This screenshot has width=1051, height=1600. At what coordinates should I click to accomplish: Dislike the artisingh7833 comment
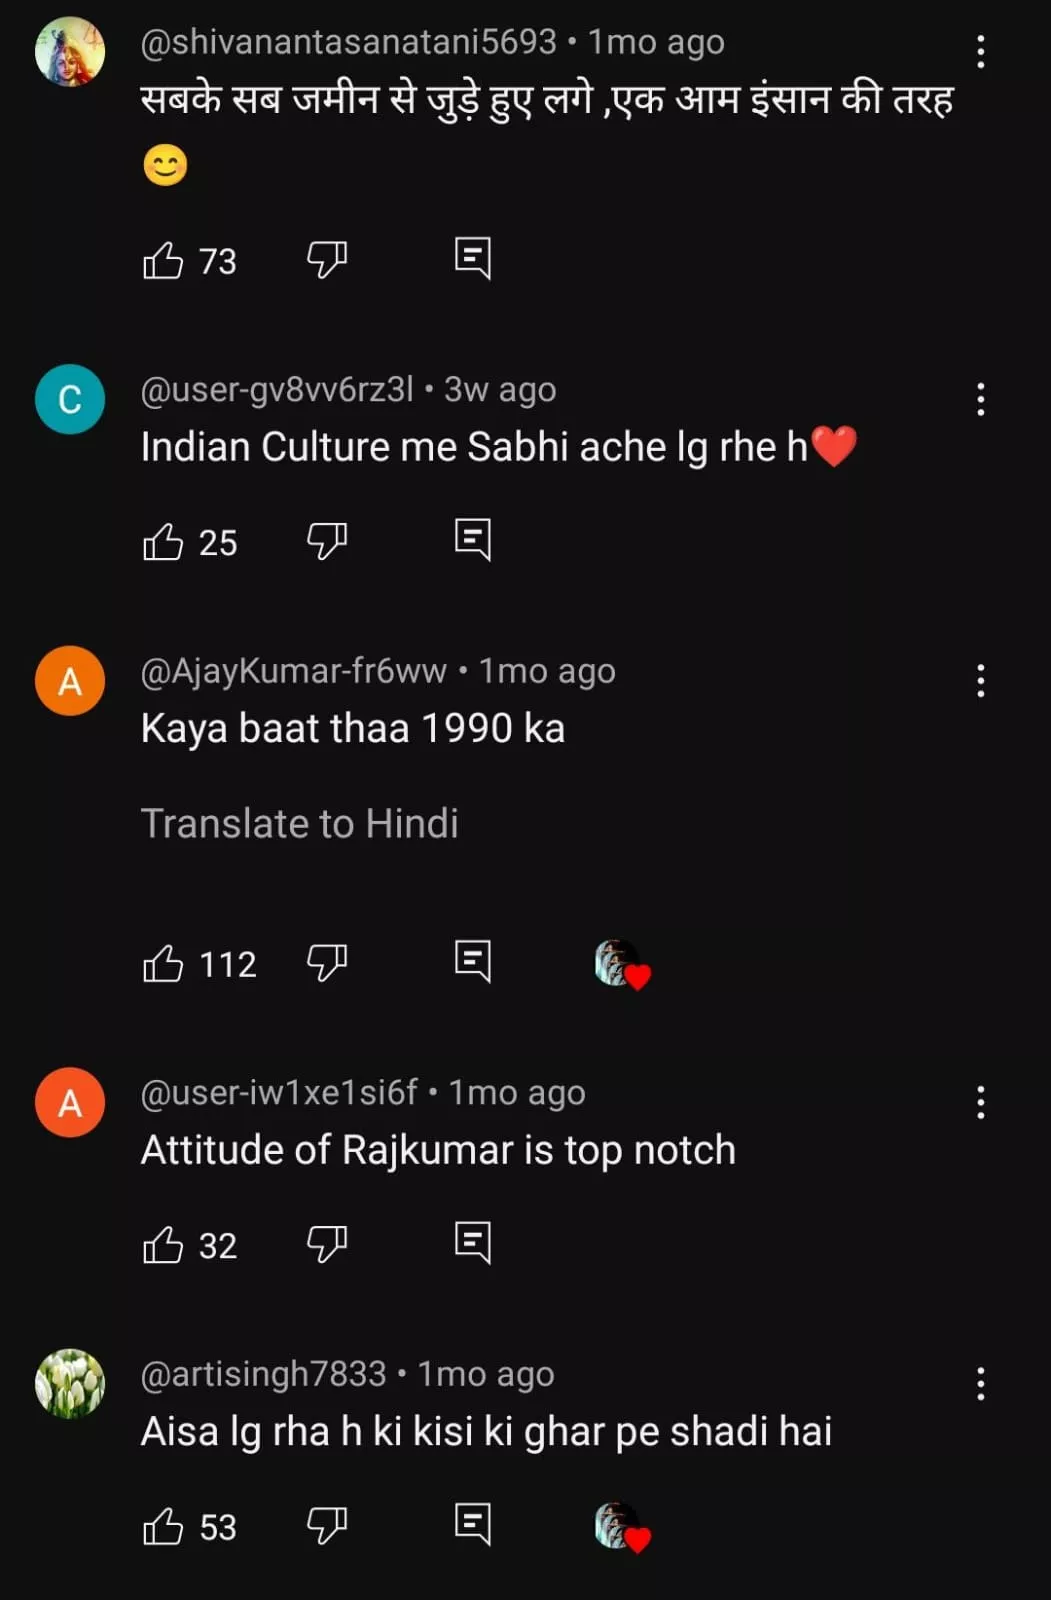(326, 1527)
